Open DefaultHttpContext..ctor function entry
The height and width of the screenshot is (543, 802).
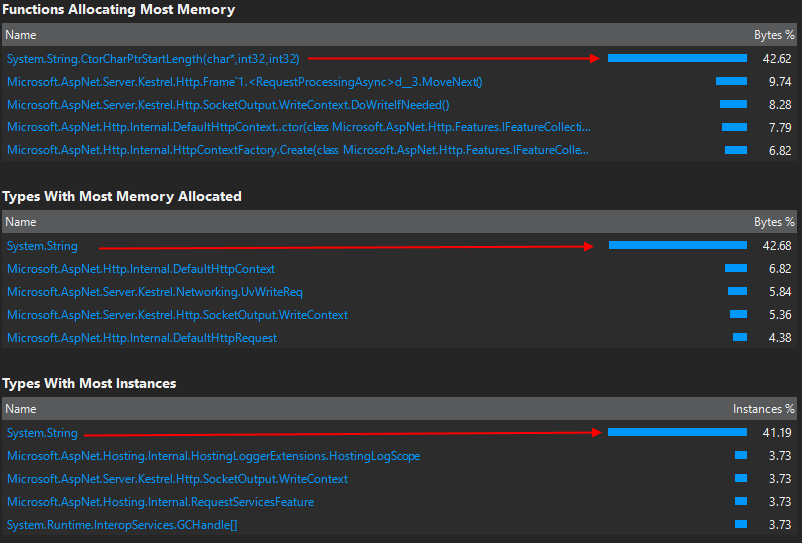coord(299,127)
